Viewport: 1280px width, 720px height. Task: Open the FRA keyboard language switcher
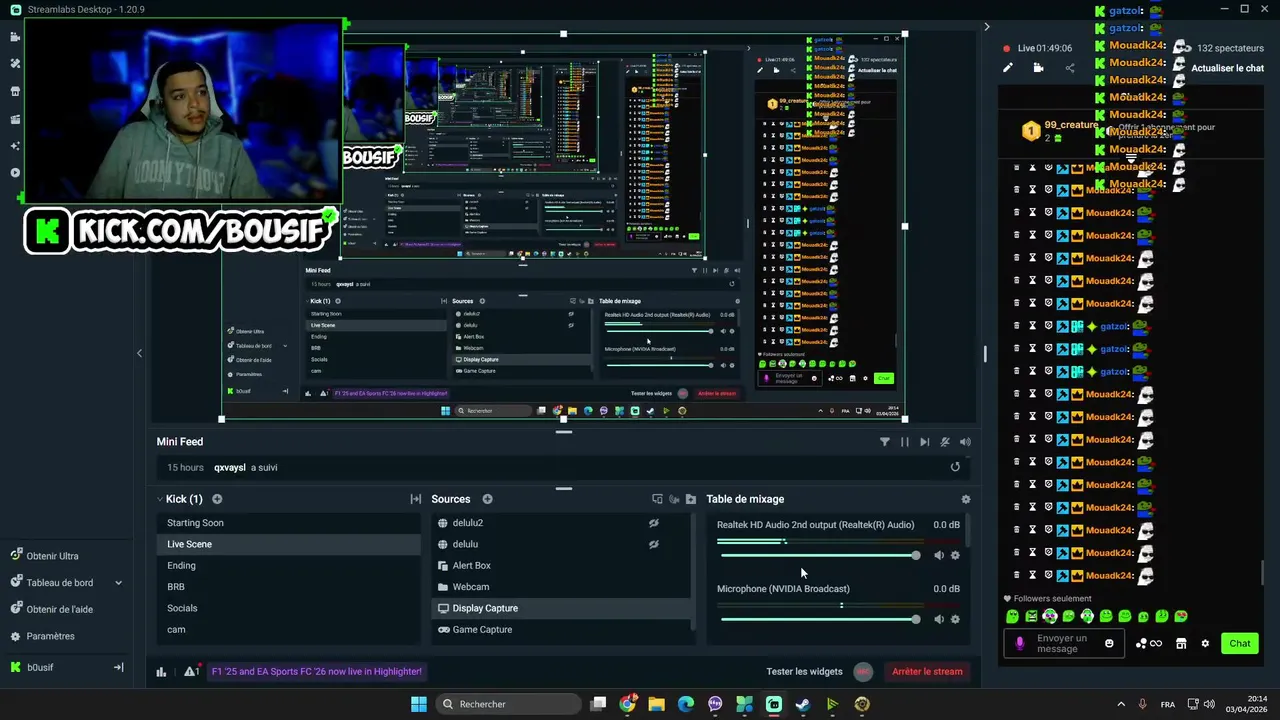(1168, 704)
